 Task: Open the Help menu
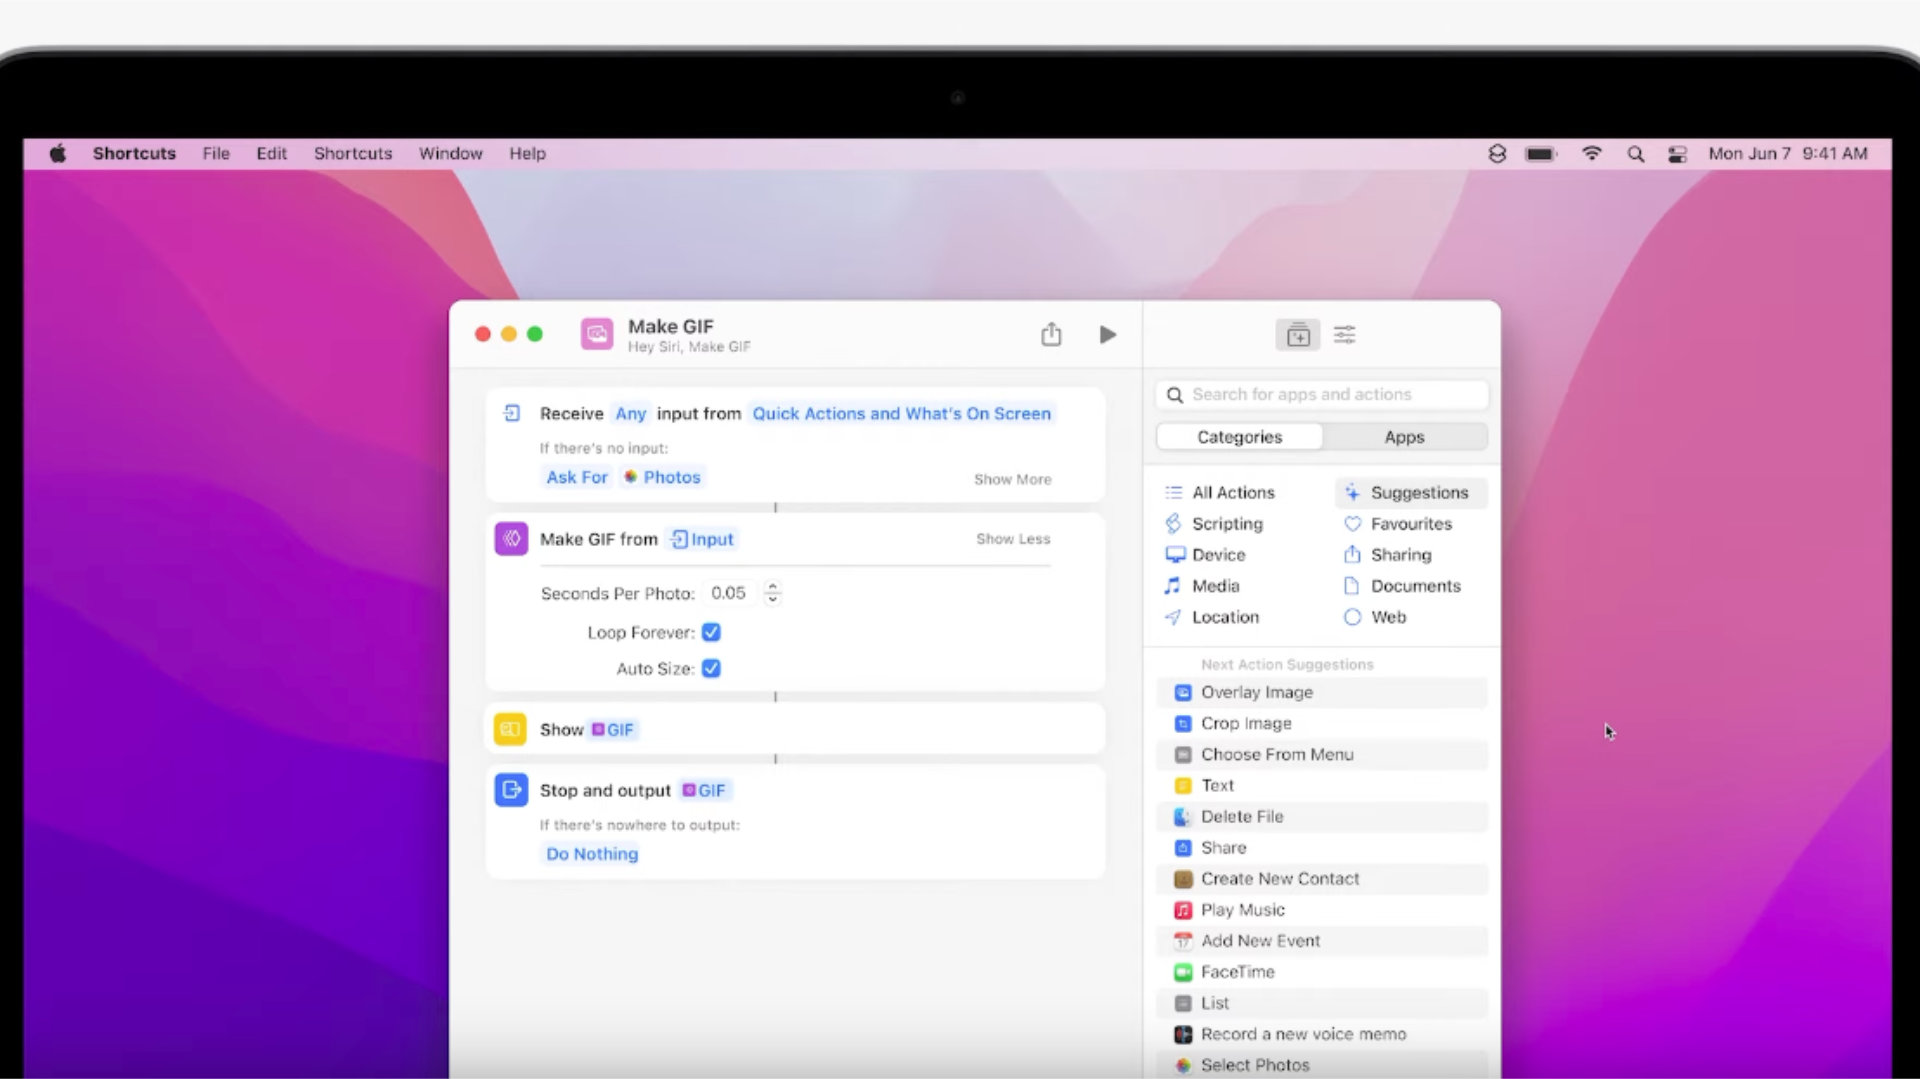[x=527, y=153]
